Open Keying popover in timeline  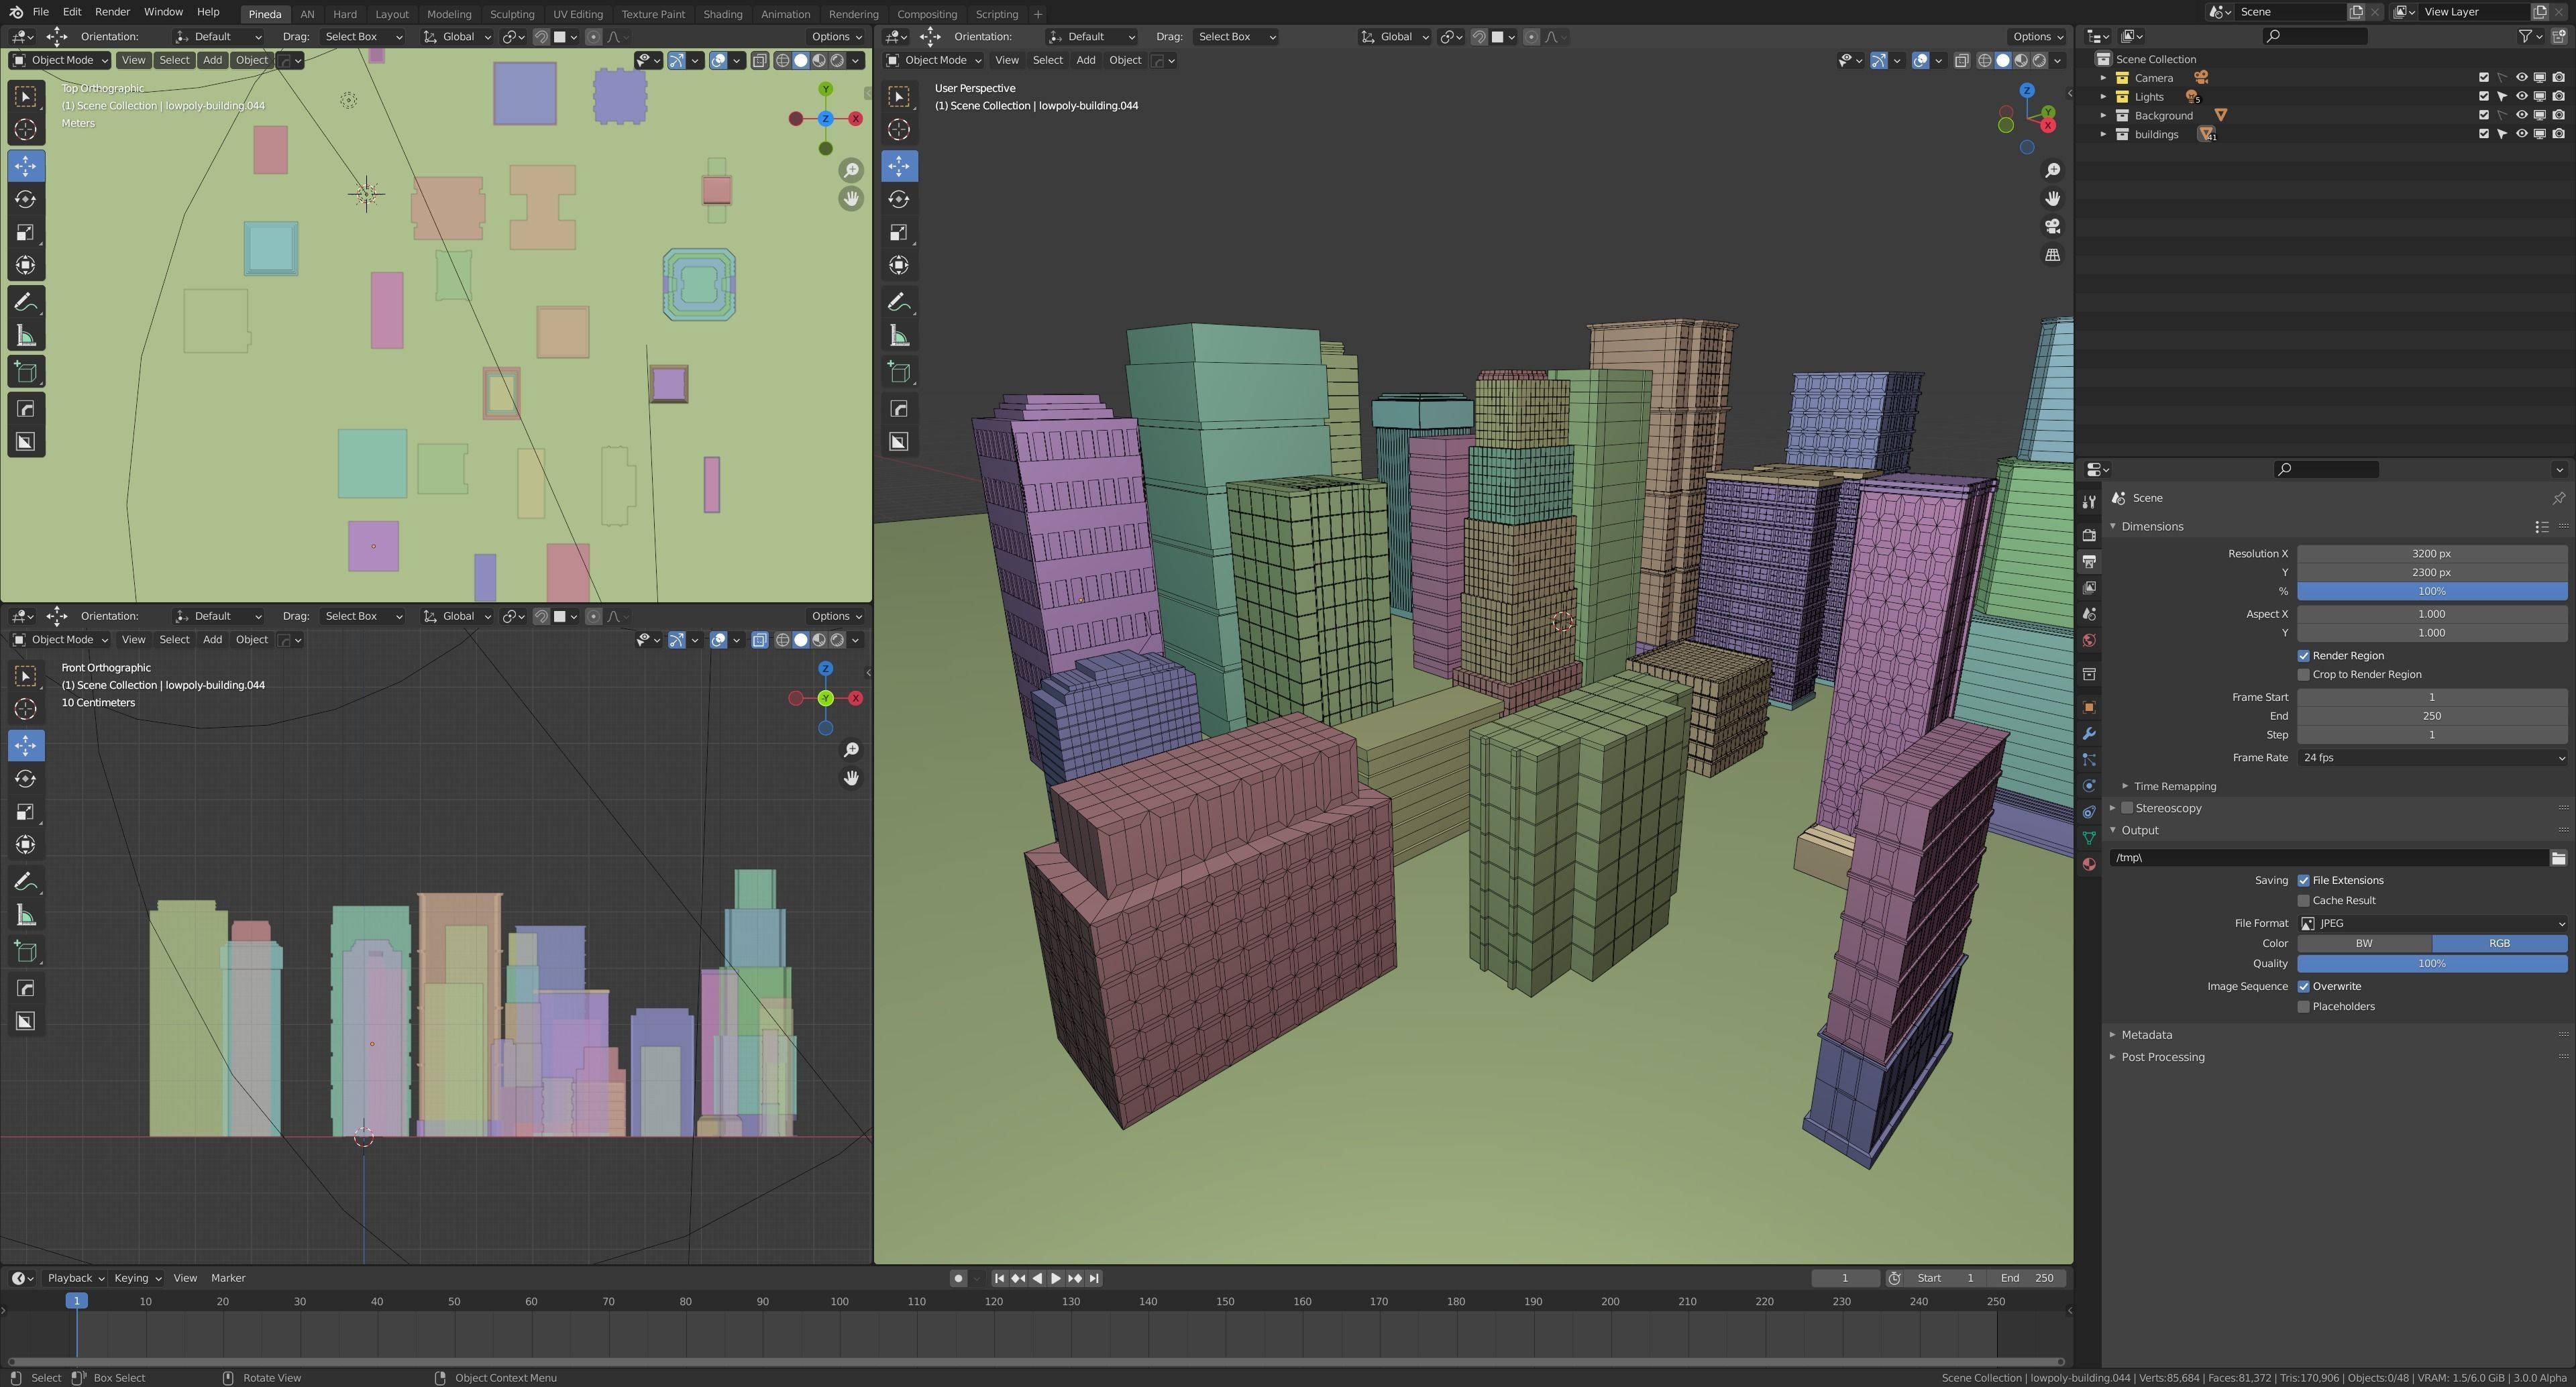[137, 1278]
